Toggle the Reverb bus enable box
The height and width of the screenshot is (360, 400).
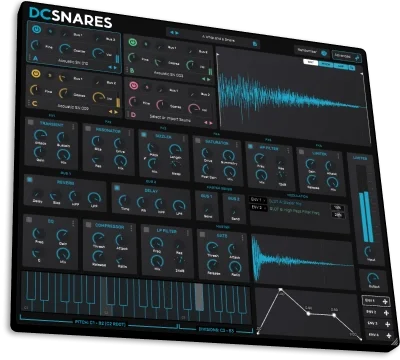click(x=29, y=180)
